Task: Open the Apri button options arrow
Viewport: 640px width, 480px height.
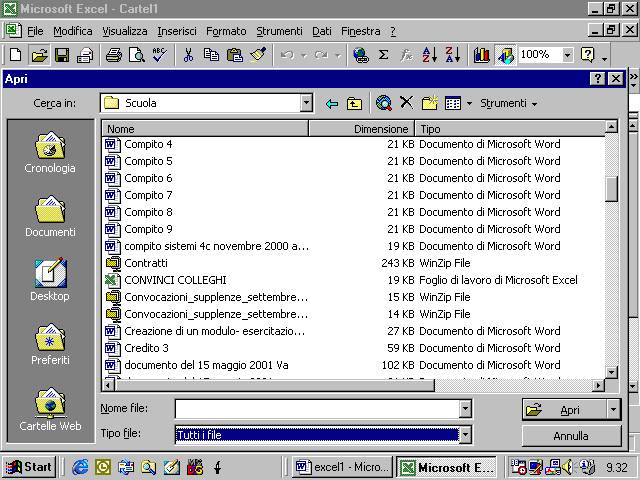Action: (x=613, y=409)
